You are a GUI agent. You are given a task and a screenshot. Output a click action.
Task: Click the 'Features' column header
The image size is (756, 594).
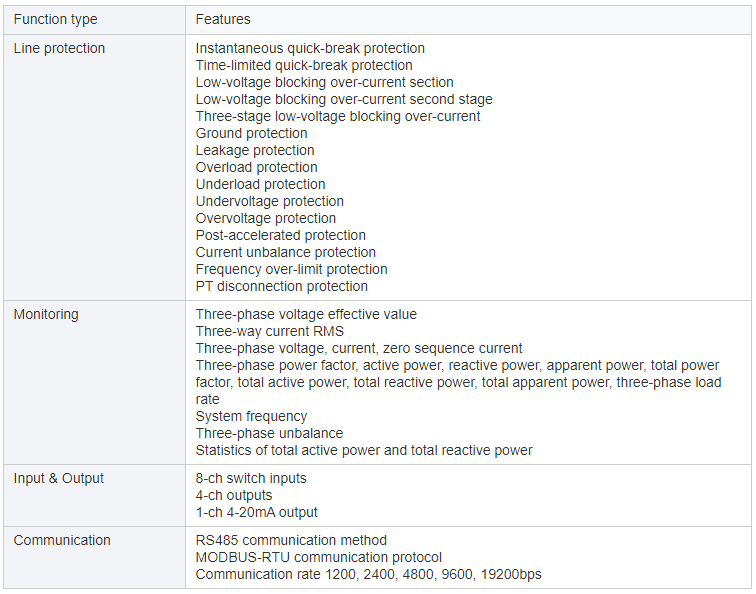click(223, 19)
